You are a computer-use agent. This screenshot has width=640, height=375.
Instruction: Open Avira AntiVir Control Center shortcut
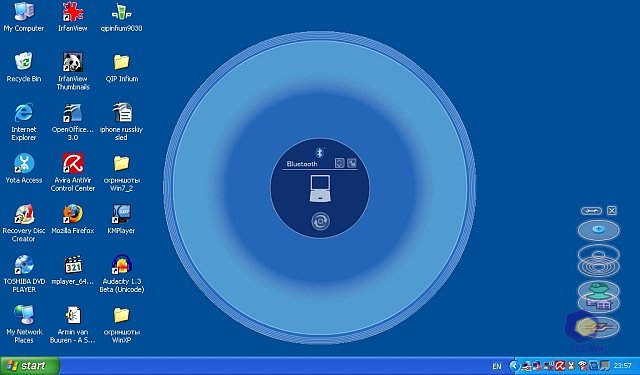pyautogui.click(x=73, y=173)
